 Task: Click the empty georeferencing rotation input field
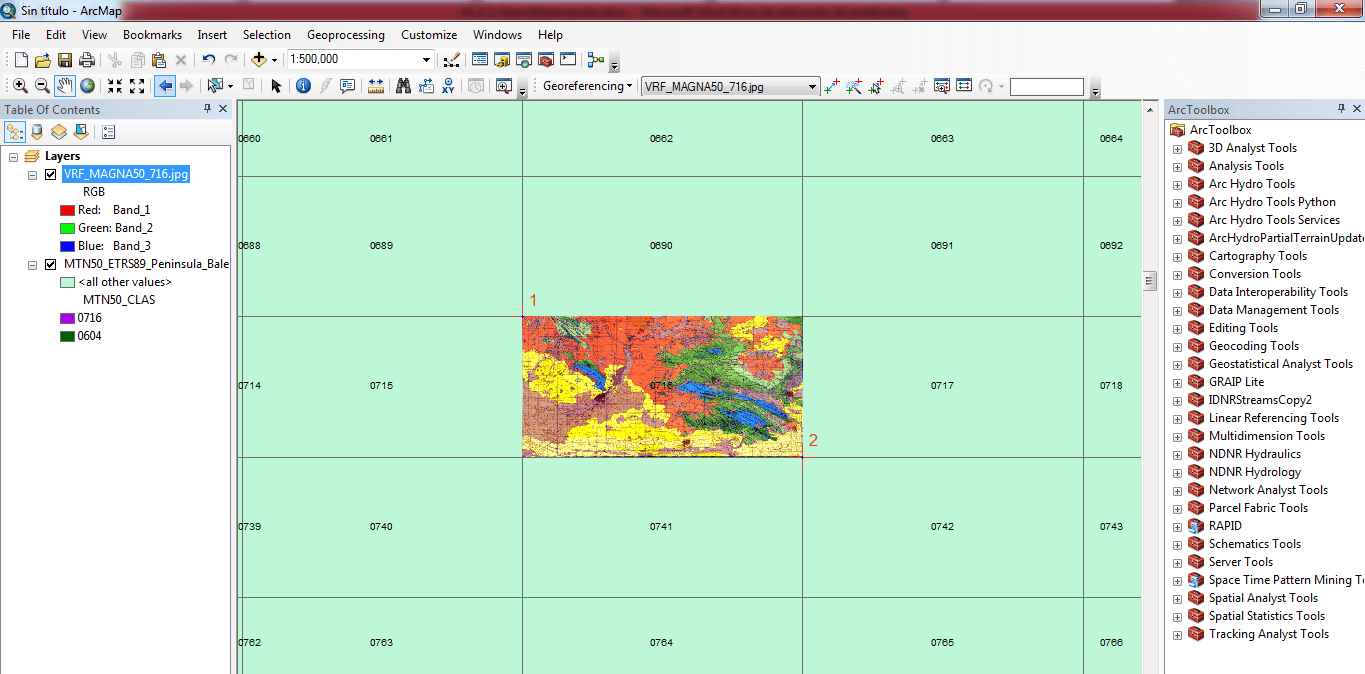pyautogui.click(x=1046, y=87)
